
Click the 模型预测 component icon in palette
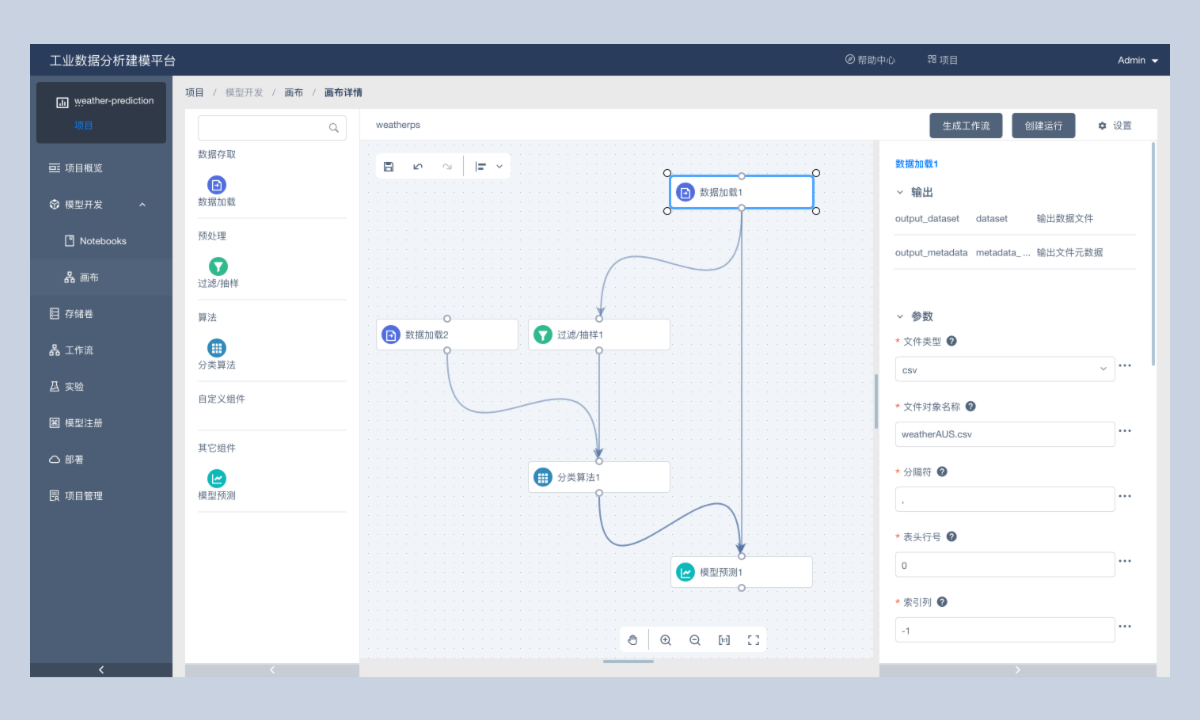217,479
